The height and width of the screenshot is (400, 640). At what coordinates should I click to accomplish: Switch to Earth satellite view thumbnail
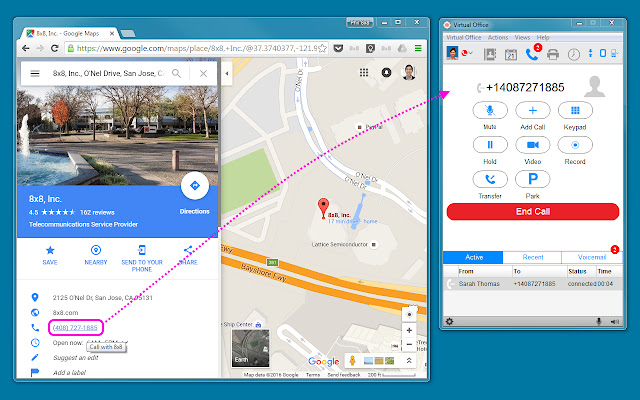[x=250, y=348]
